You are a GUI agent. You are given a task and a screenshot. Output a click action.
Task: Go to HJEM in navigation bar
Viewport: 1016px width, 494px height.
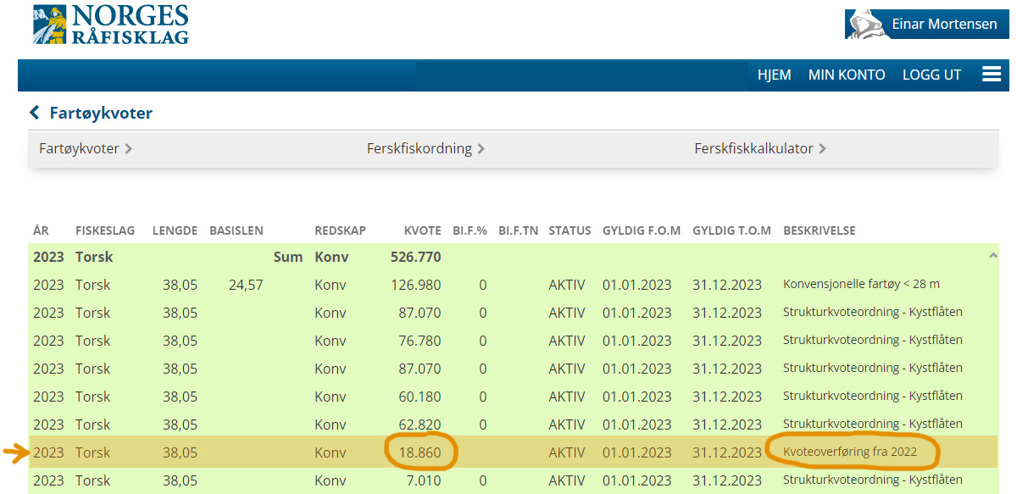pos(774,75)
